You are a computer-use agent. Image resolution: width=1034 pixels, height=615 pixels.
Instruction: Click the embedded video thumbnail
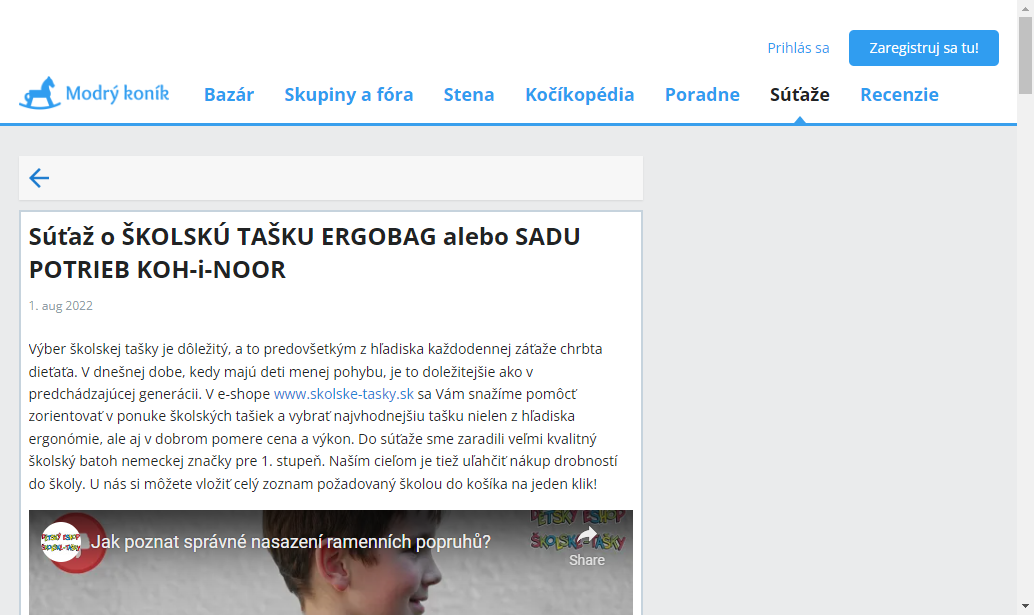tap(331, 563)
